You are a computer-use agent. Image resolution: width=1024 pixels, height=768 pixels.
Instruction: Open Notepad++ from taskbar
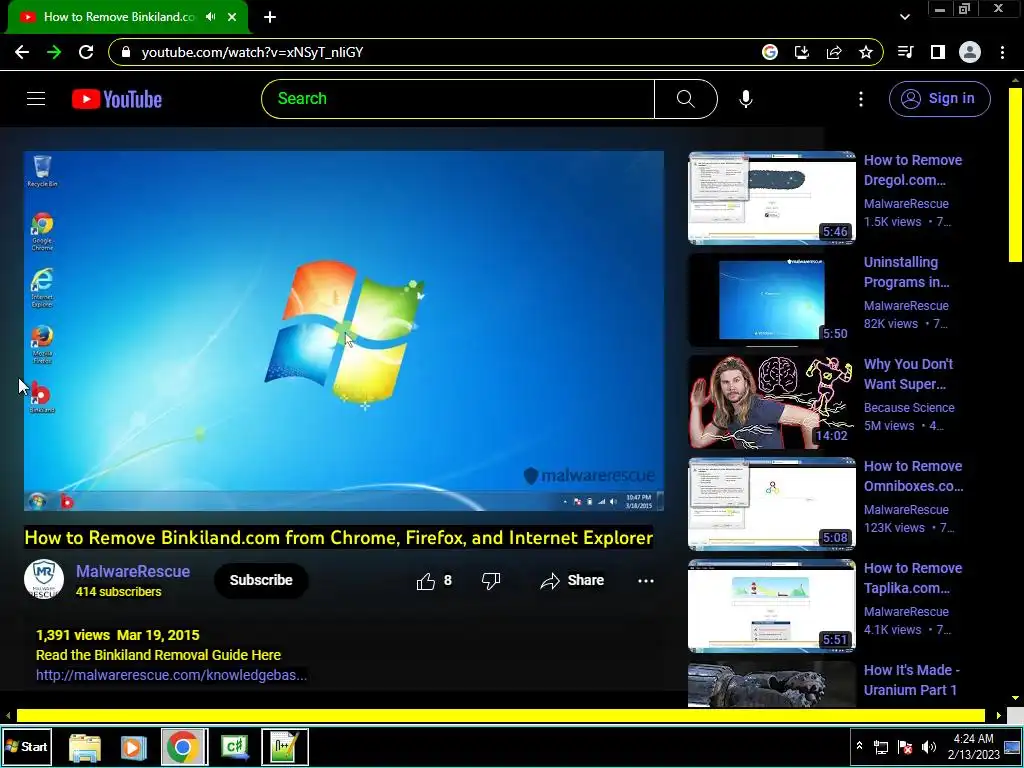click(285, 746)
